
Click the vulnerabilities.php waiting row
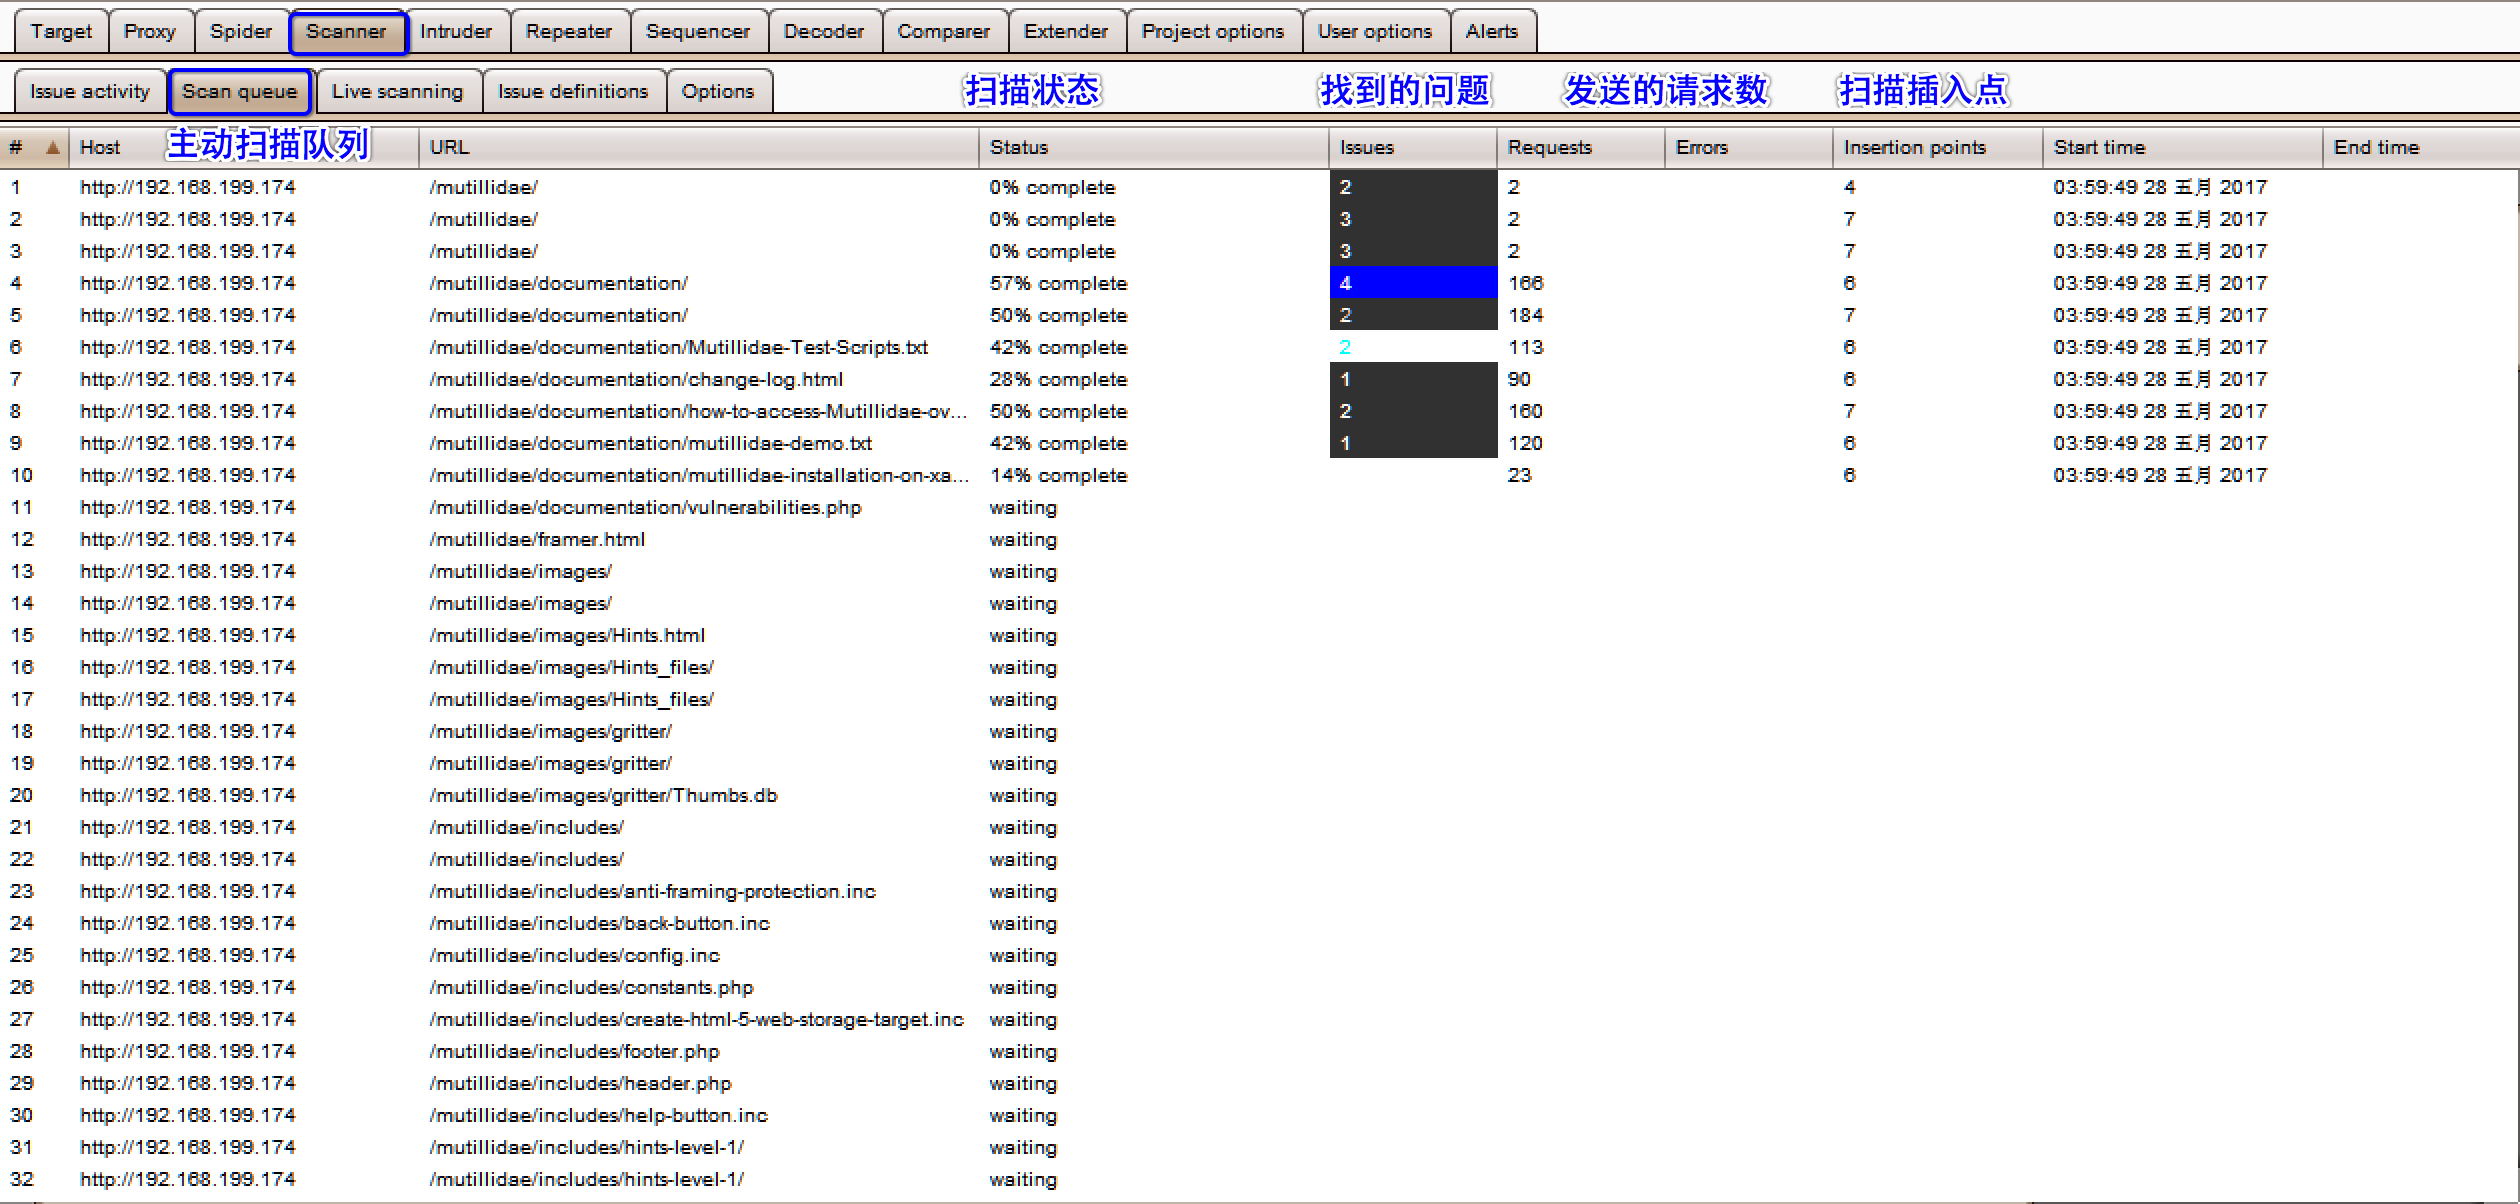coord(645,507)
